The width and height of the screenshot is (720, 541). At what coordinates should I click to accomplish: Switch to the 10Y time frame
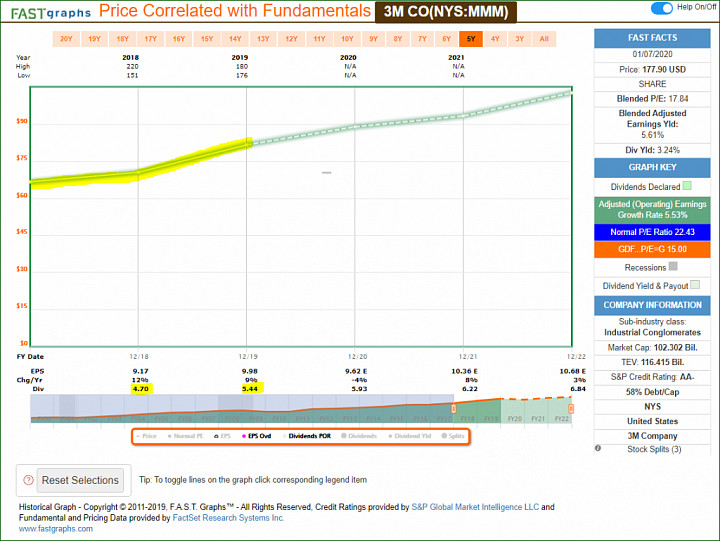pos(348,39)
